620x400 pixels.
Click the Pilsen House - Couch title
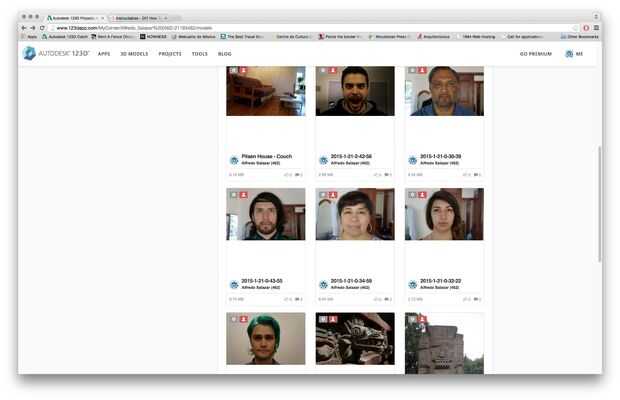click(267, 156)
